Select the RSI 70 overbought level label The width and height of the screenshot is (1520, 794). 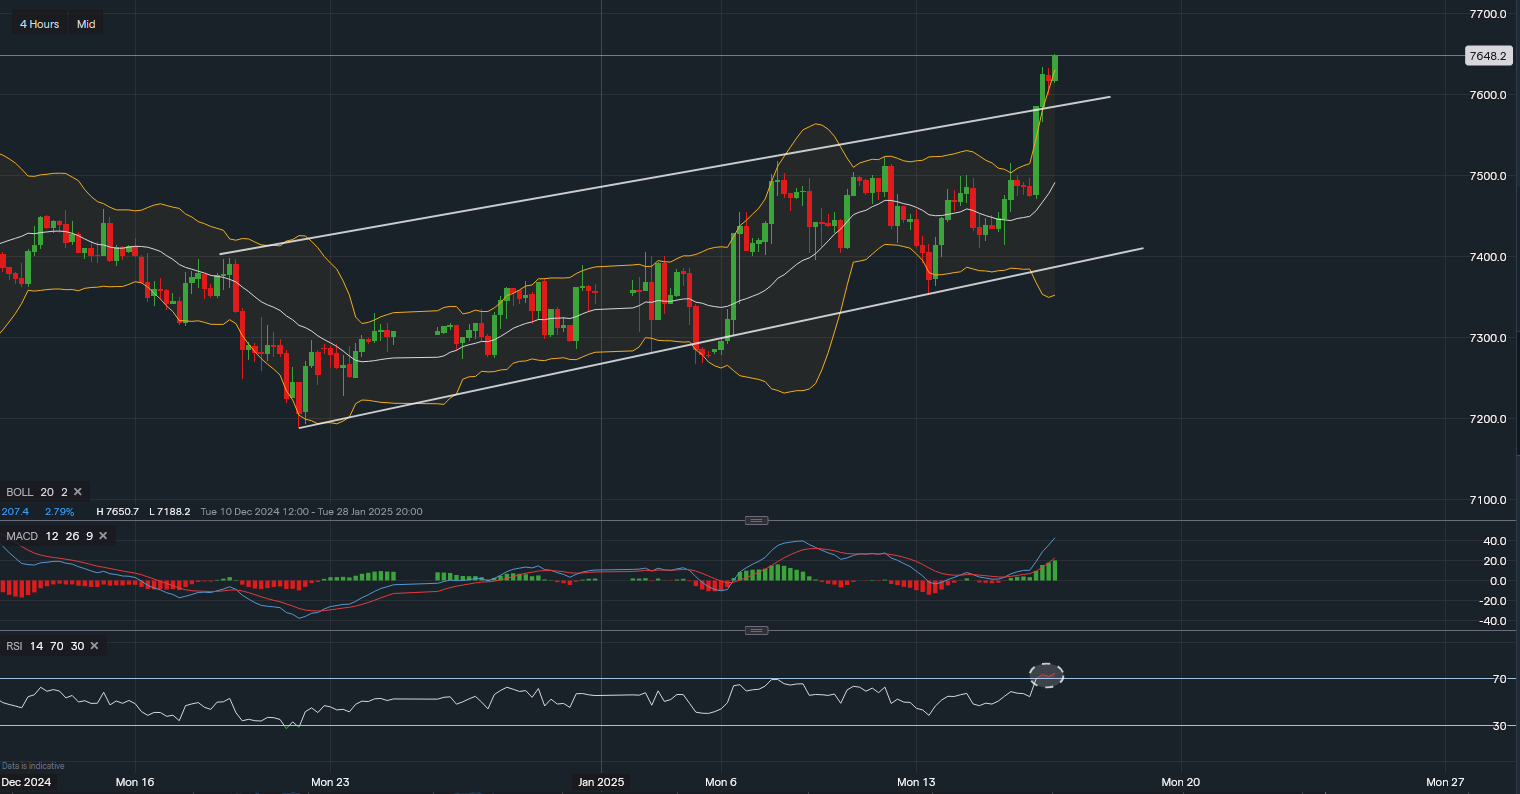click(x=1499, y=679)
